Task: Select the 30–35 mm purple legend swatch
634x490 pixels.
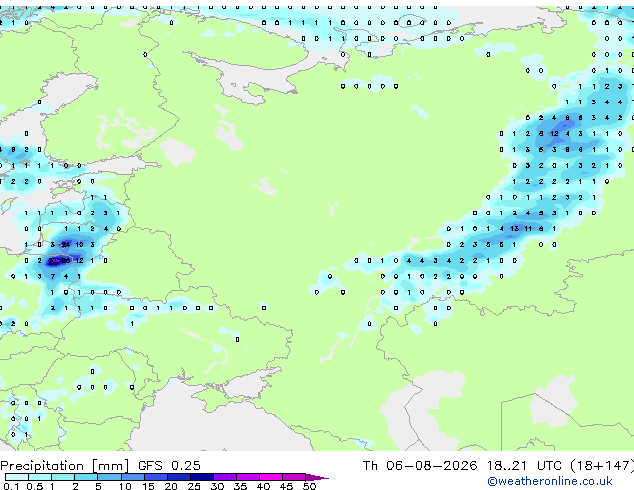Action: 225,477
